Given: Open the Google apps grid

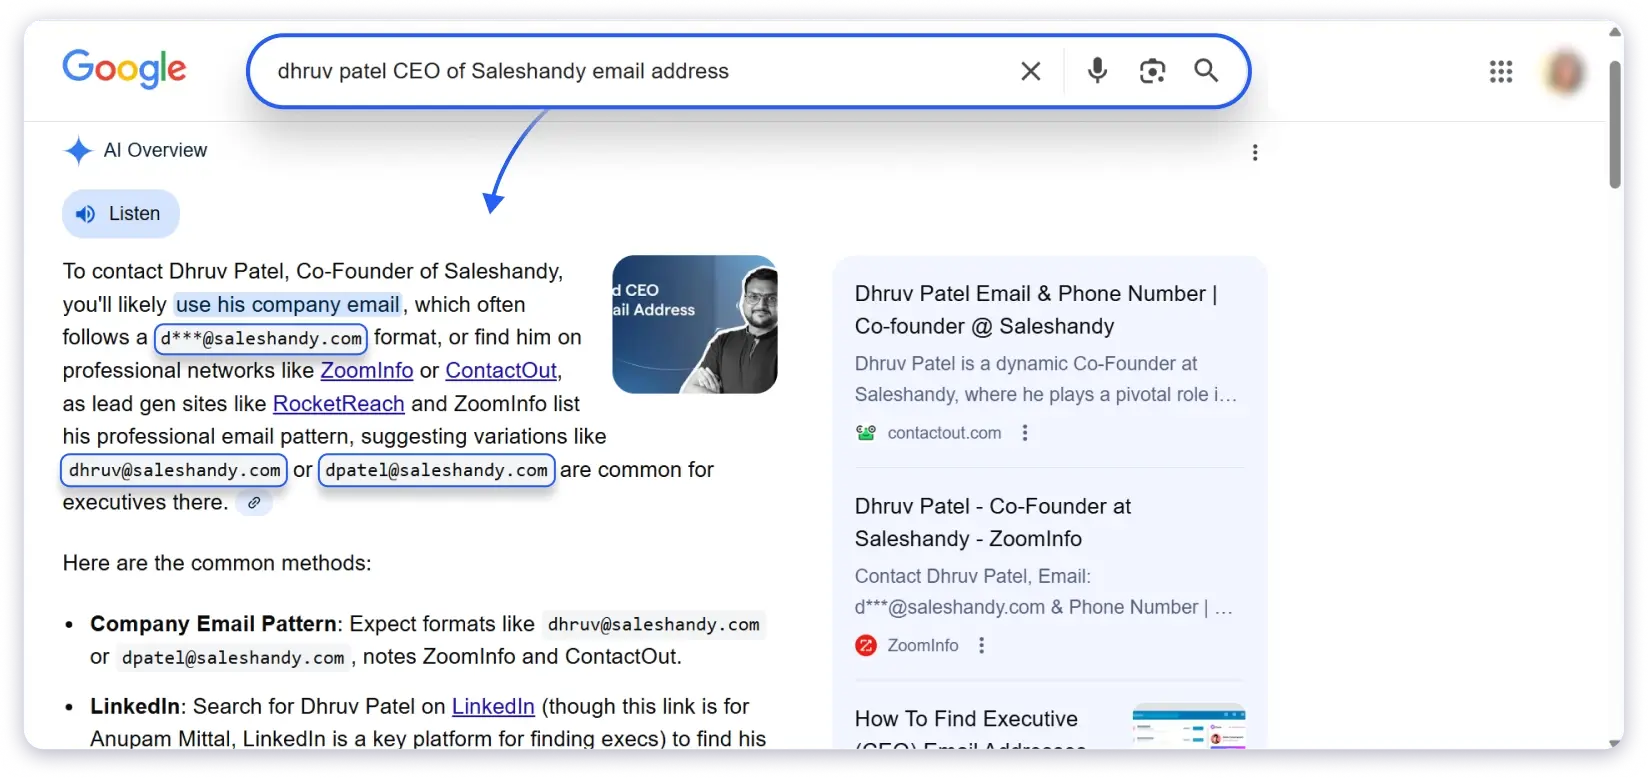Looking at the screenshot, I should [1500, 72].
